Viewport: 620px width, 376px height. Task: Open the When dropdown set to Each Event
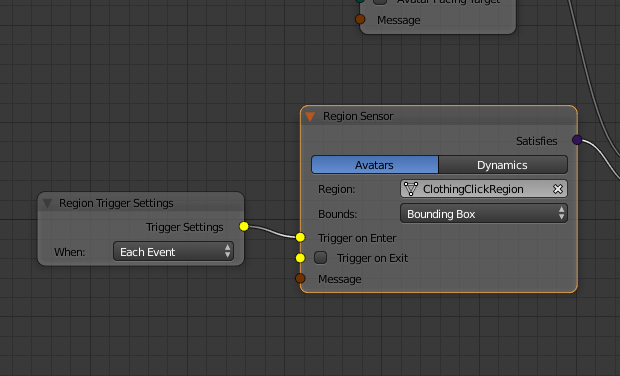[173, 251]
